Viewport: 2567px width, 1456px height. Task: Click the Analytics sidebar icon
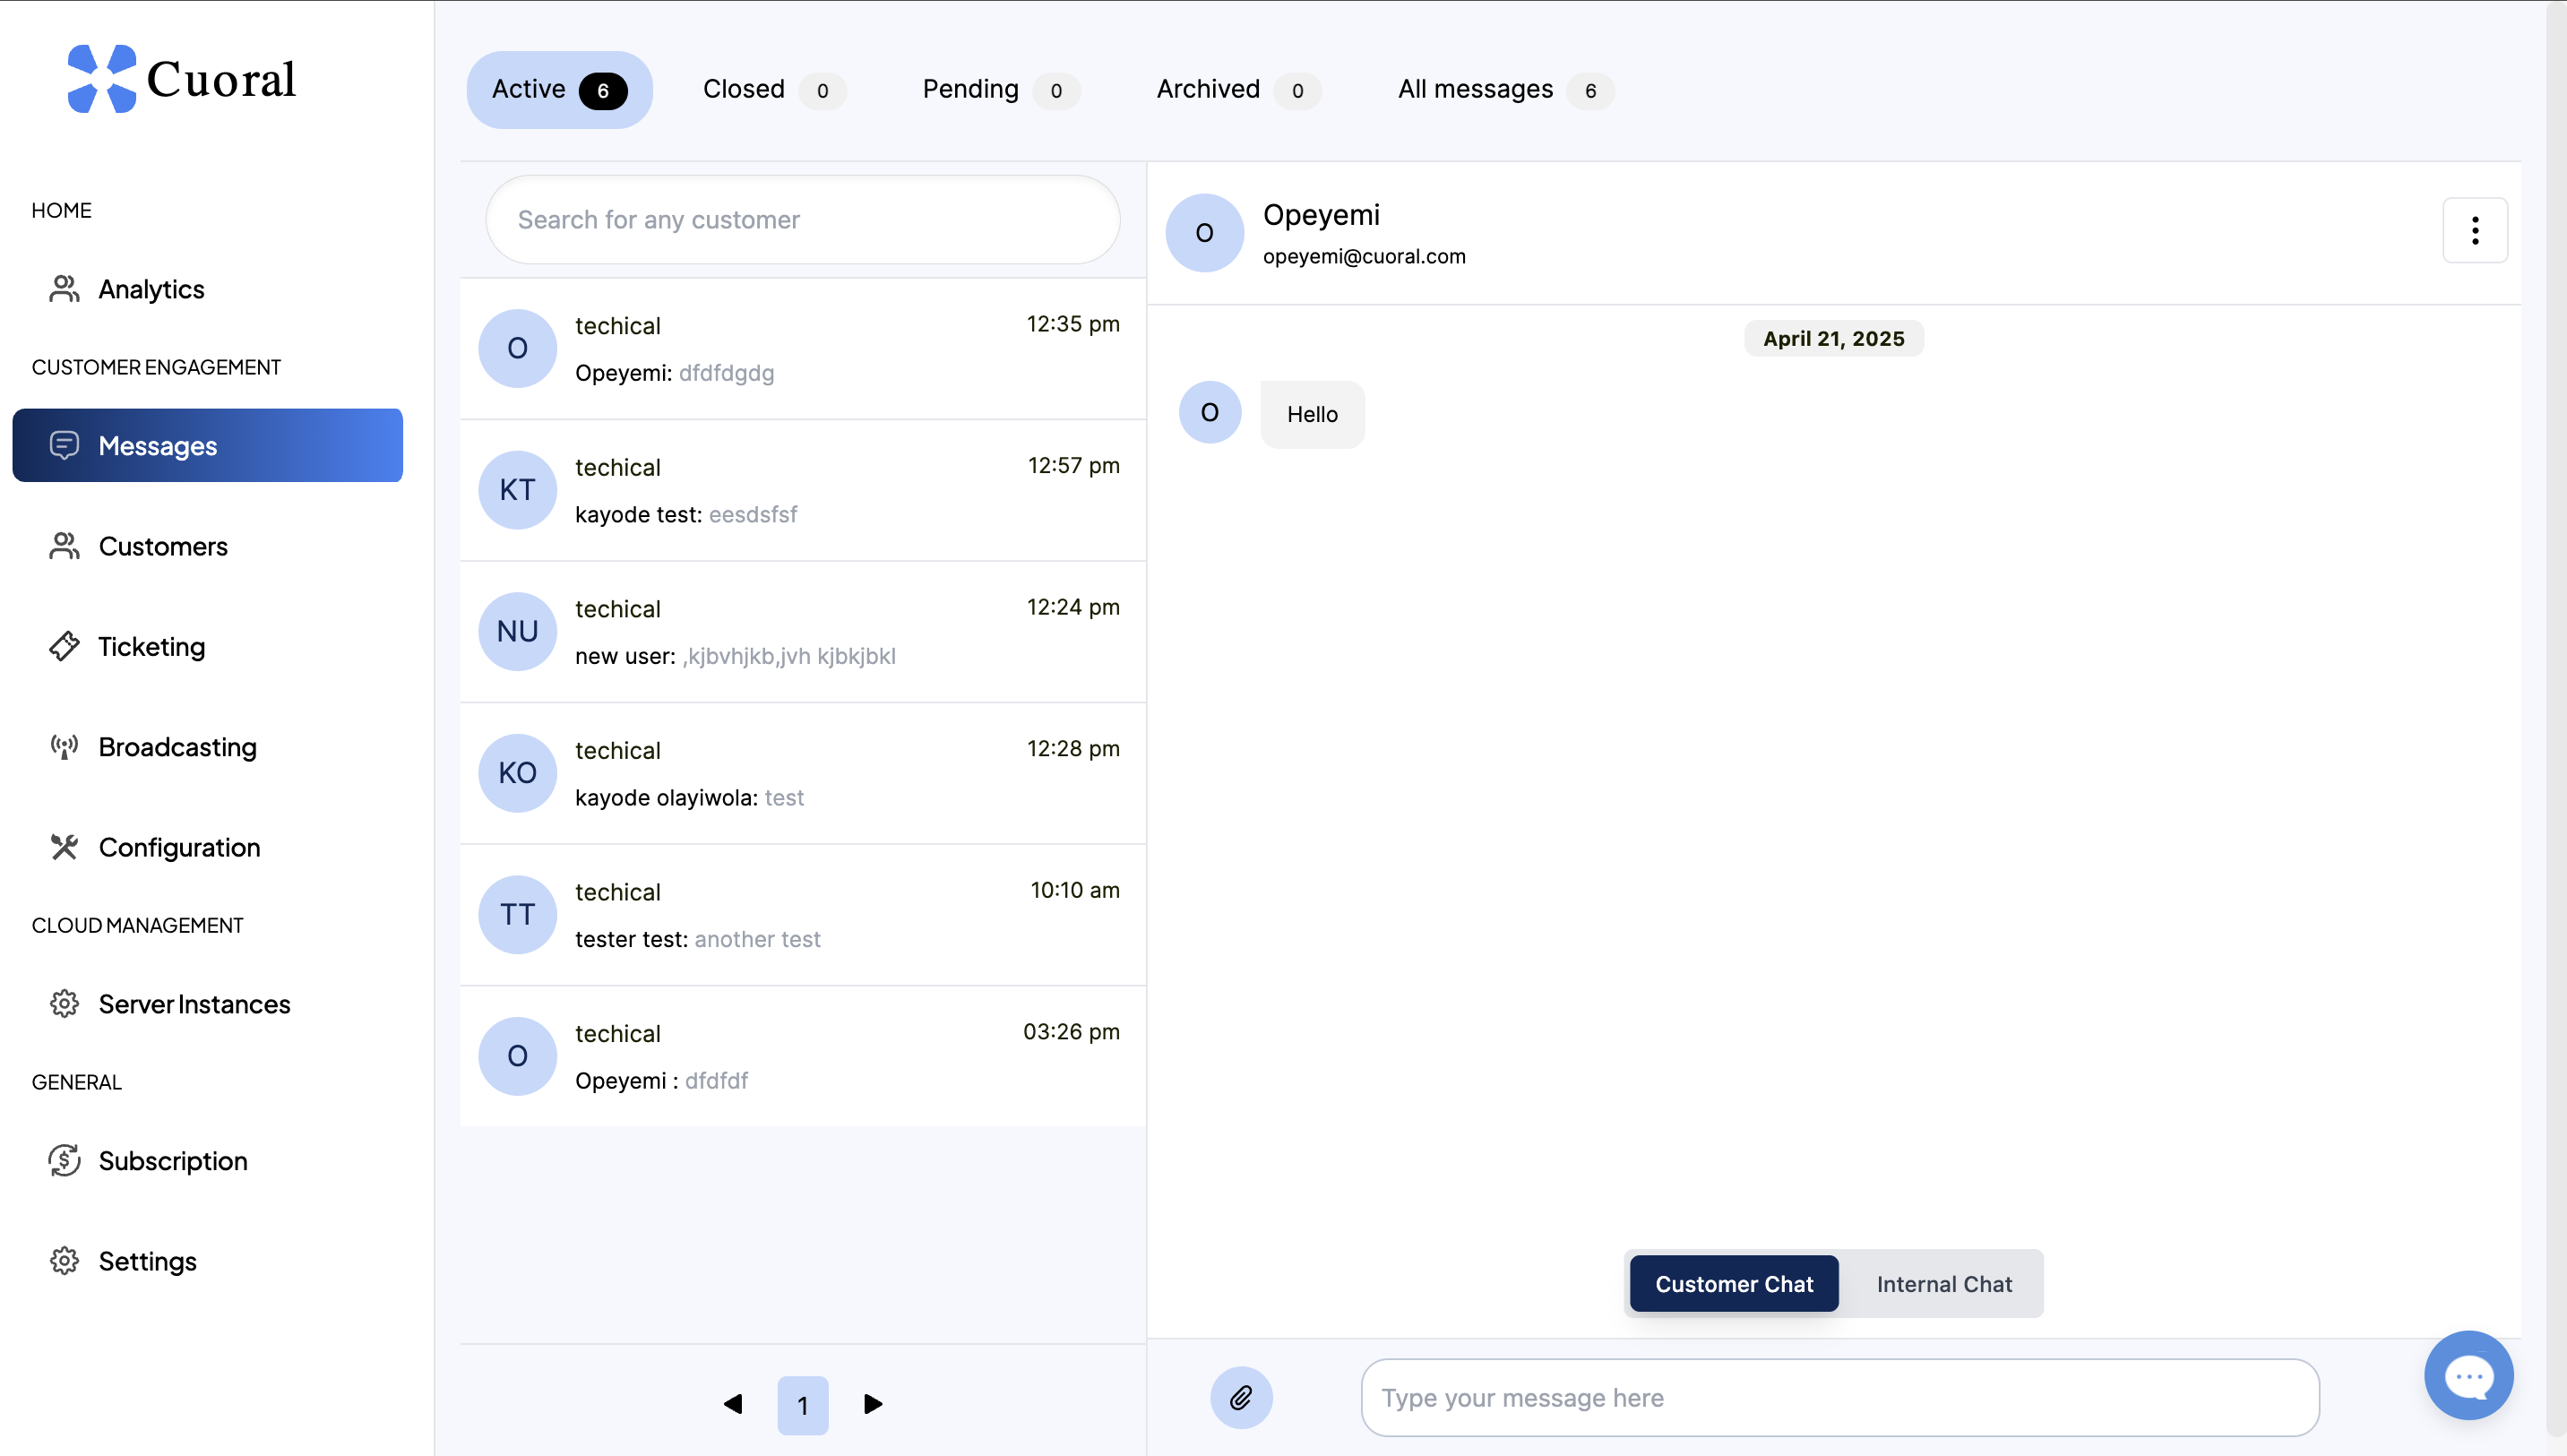(x=64, y=289)
